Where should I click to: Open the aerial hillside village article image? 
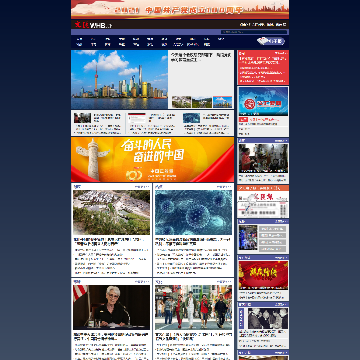click(x=112, y=212)
